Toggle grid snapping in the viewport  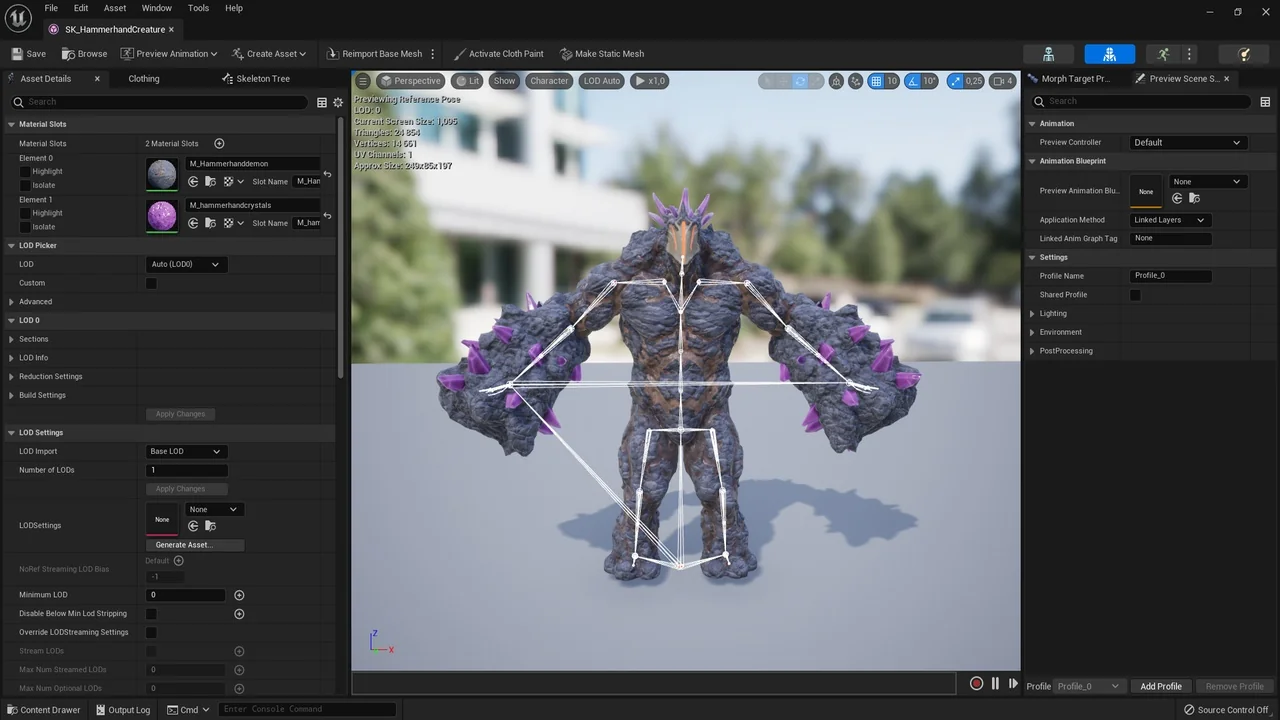[x=876, y=81]
